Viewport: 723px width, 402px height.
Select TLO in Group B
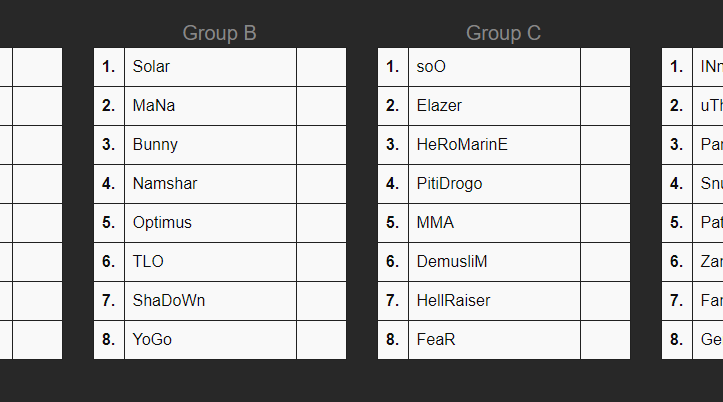point(148,261)
